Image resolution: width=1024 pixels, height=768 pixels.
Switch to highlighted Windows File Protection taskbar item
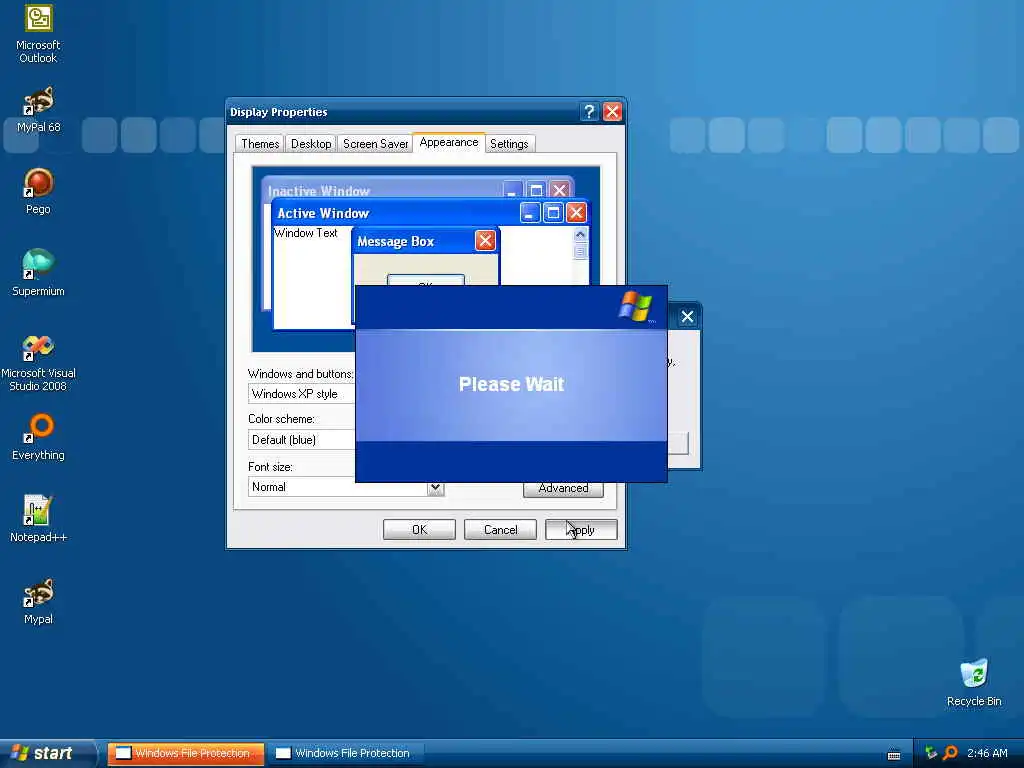tap(185, 753)
